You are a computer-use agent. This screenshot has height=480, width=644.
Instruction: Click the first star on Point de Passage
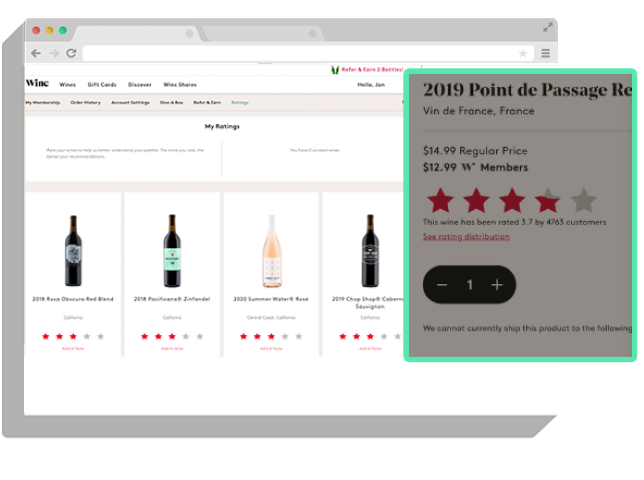click(x=440, y=200)
